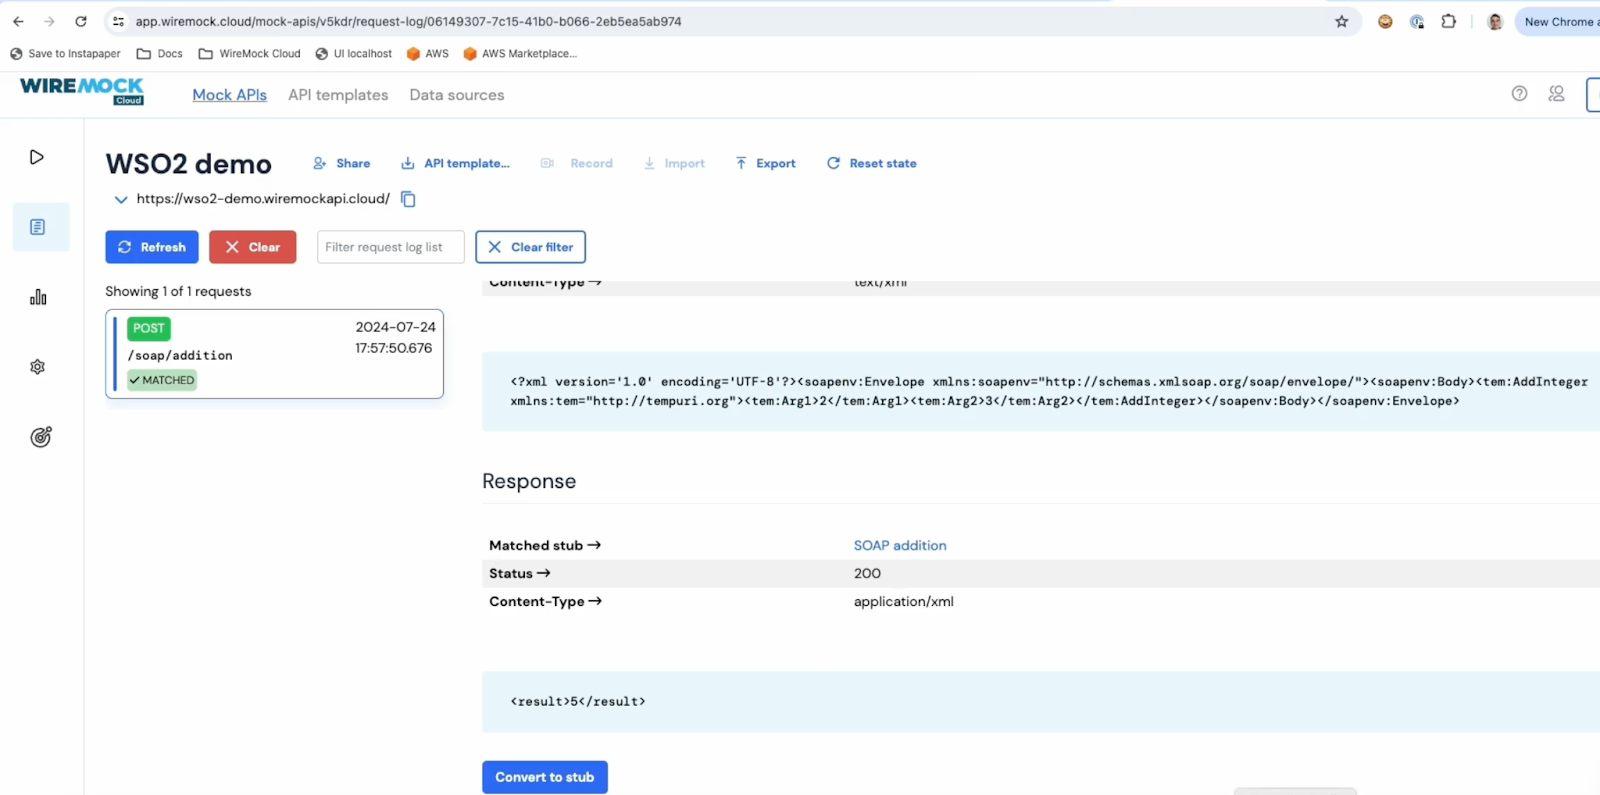This screenshot has height=795, width=1600.
Task: Click the WSO2 demo title
Action: click(189, 164)
